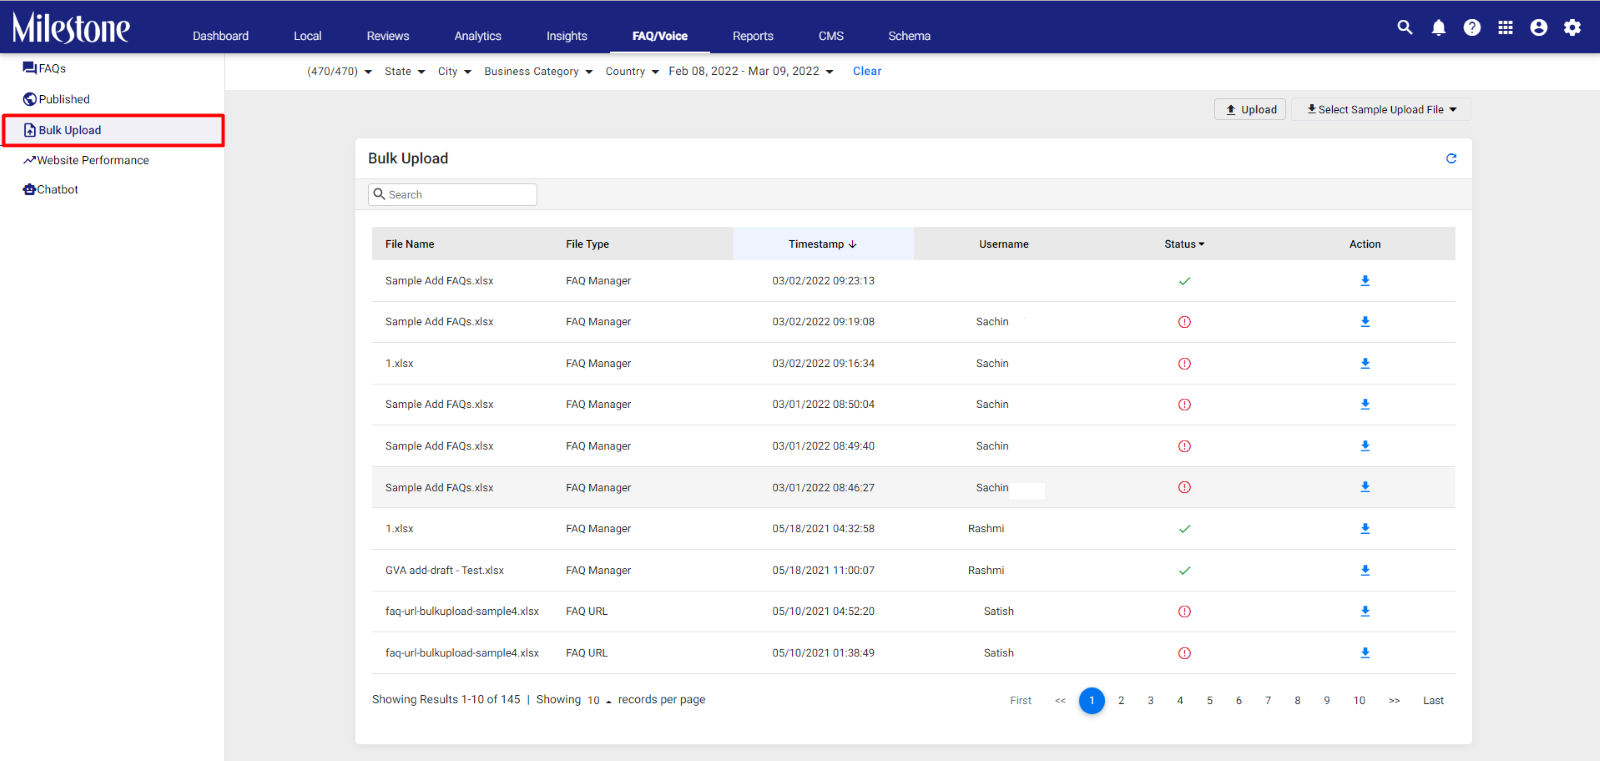Image resolution: width=1600 pixels, height=761 pixels.
Task: Download the GVA add-draft - Test.xlsx file
Action: 1365,570
